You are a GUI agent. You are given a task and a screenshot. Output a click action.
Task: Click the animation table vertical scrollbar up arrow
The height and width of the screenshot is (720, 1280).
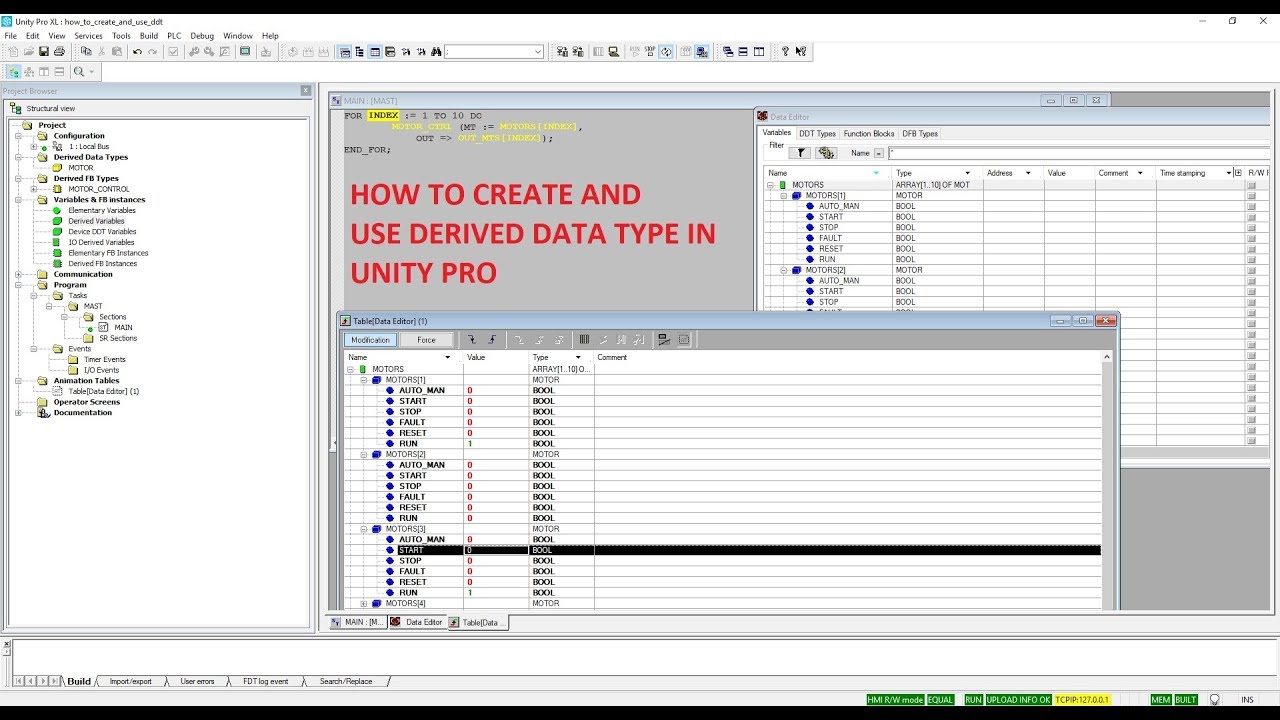click(1106, 357)
